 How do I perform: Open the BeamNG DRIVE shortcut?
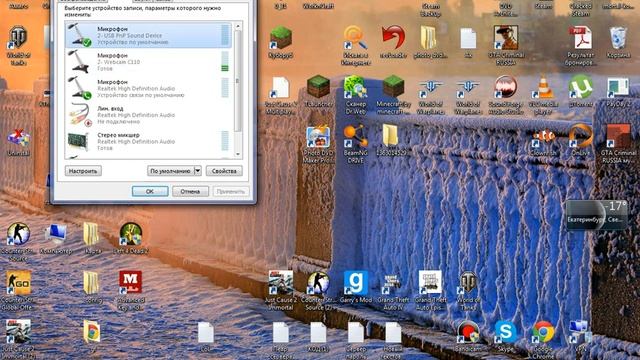[355, 144]
